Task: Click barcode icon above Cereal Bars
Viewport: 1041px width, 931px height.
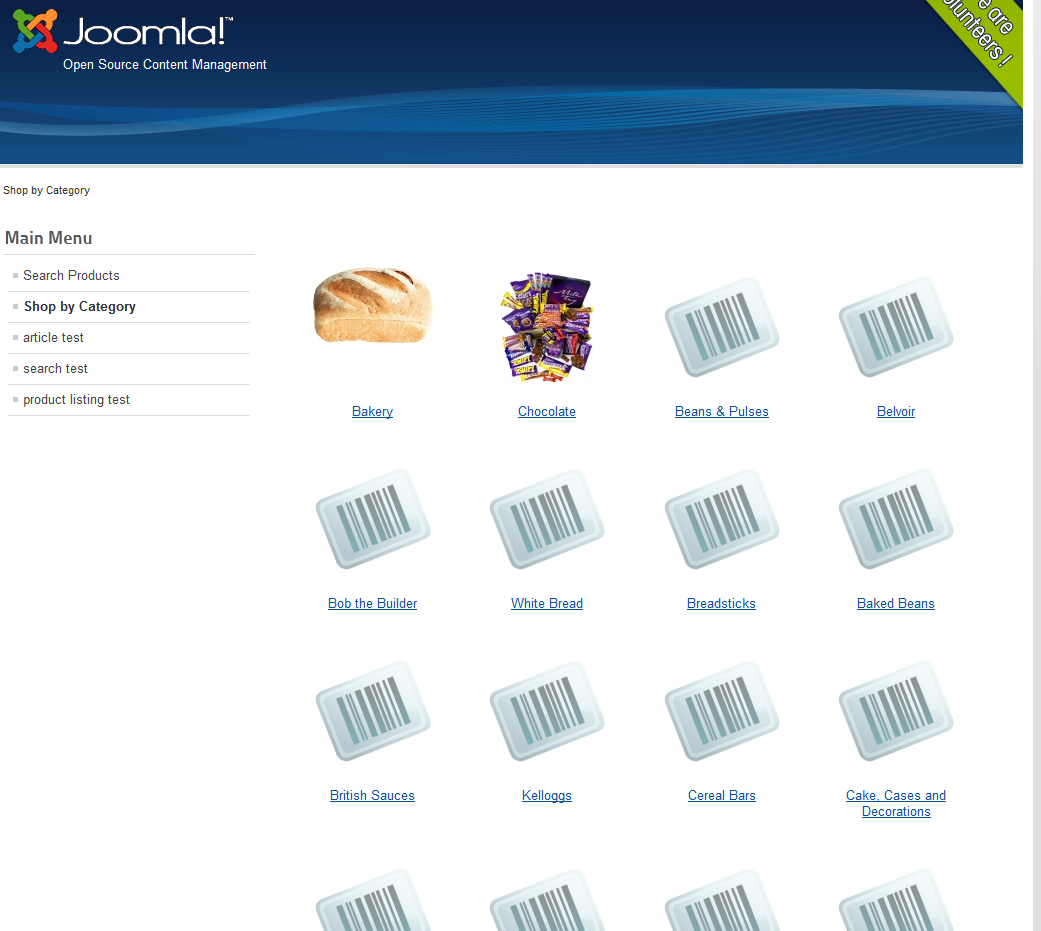Action: pyautogui.click(x=722, y=711)
